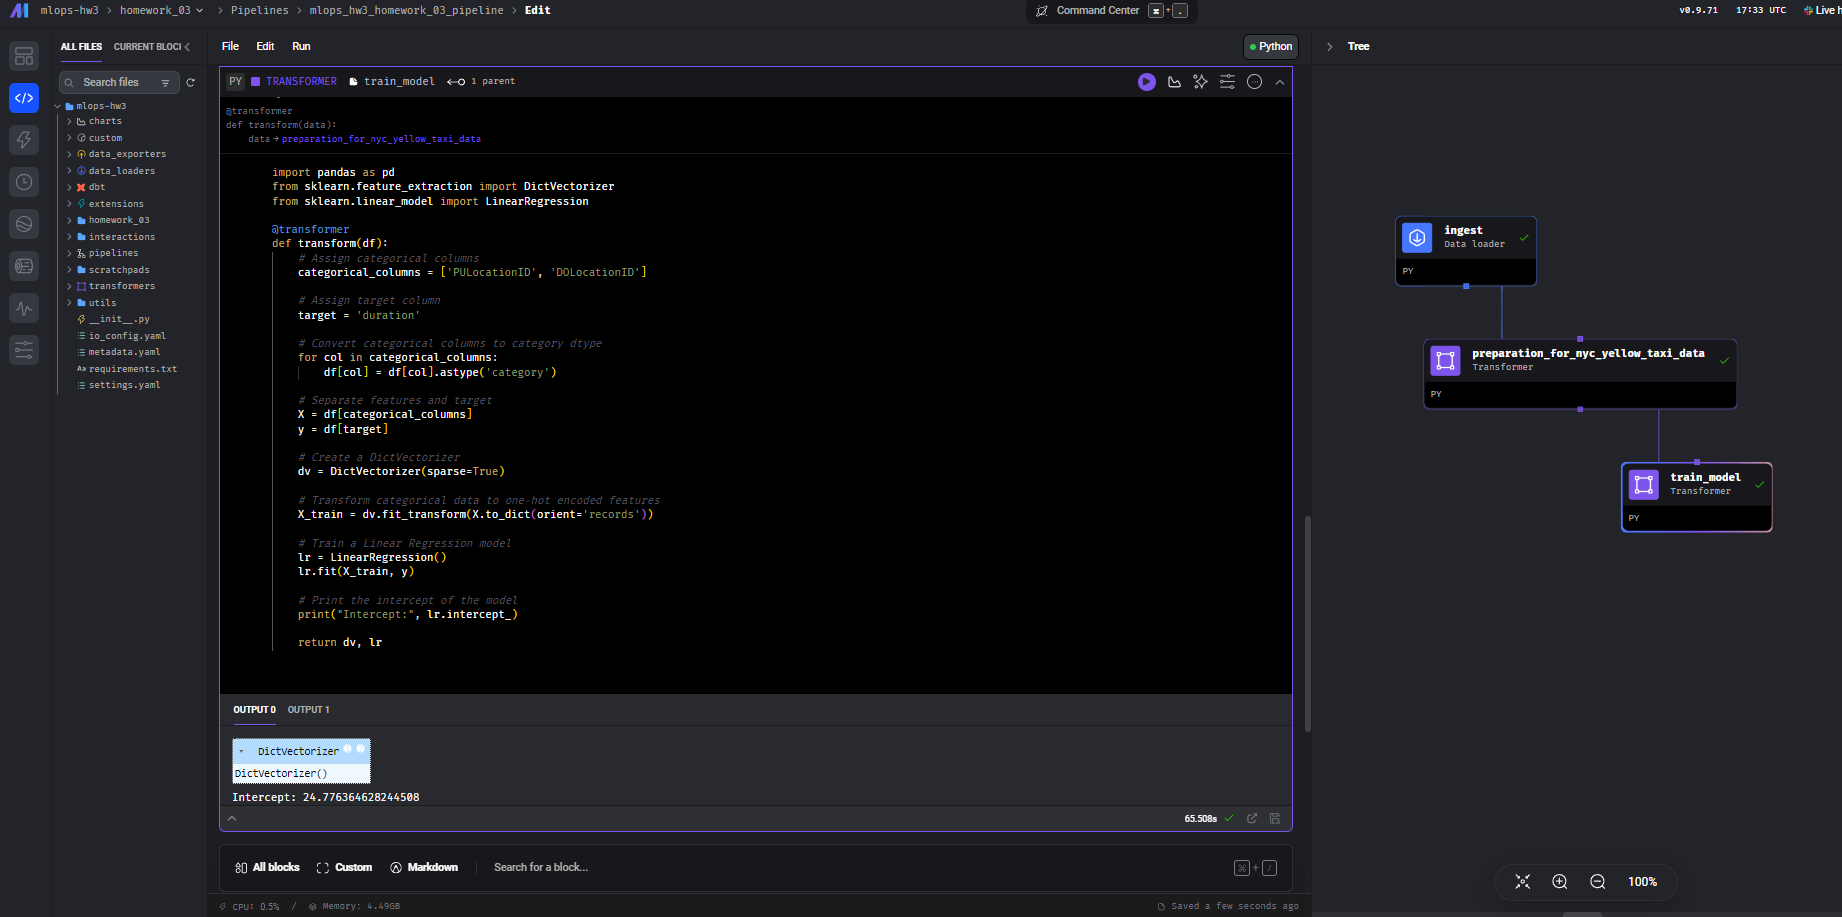The image size is (1842, 917).
Task: Open the more options ellipsis circle
Action: point(1255,82)
